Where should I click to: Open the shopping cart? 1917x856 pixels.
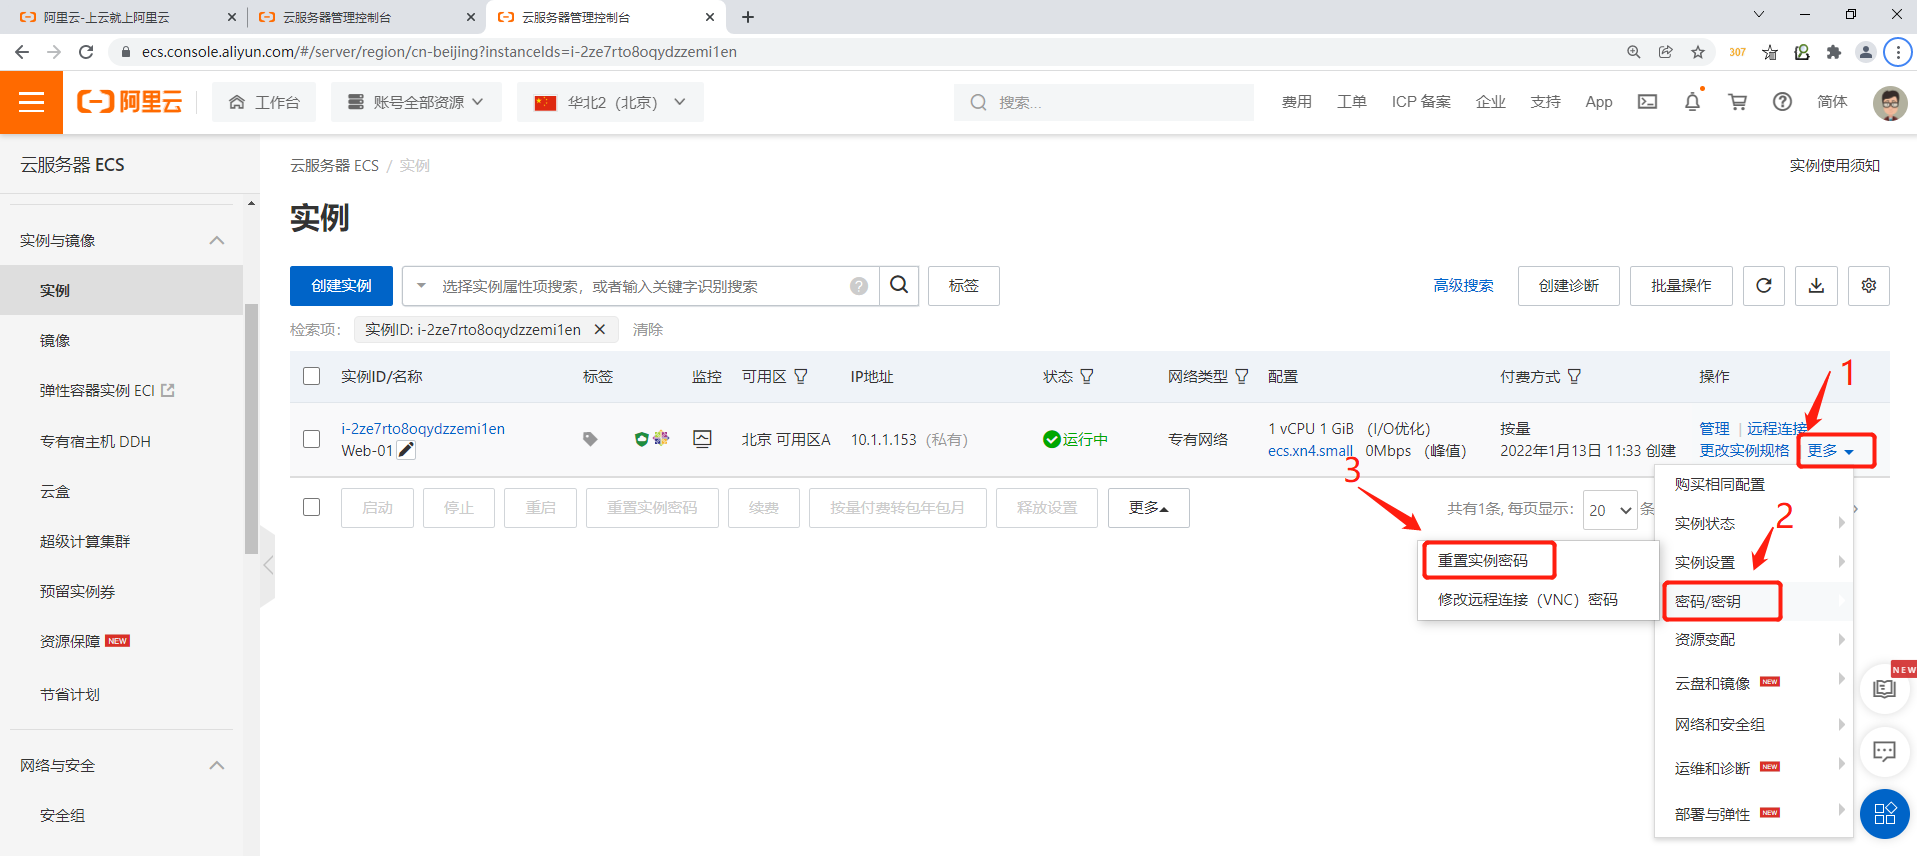[x=1738, y=102]
